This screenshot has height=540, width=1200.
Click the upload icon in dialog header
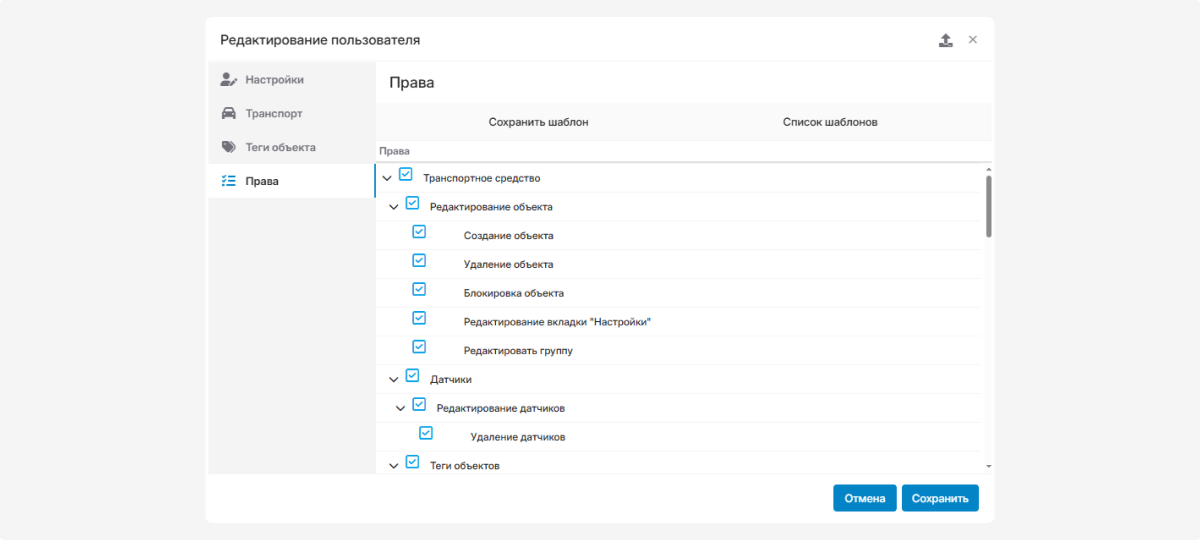pyautogui.click(x=946, y=40)
